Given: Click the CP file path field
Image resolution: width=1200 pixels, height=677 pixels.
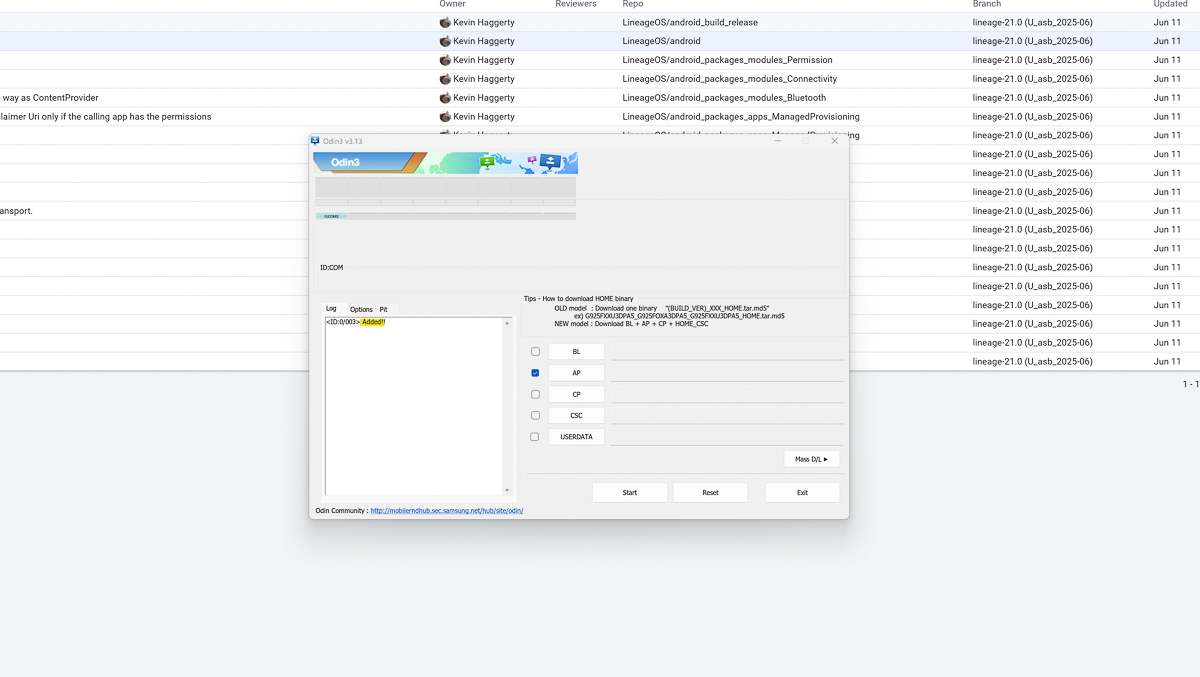Looking at the screenshot, I should pyautogui.click(x=727, y=394).
